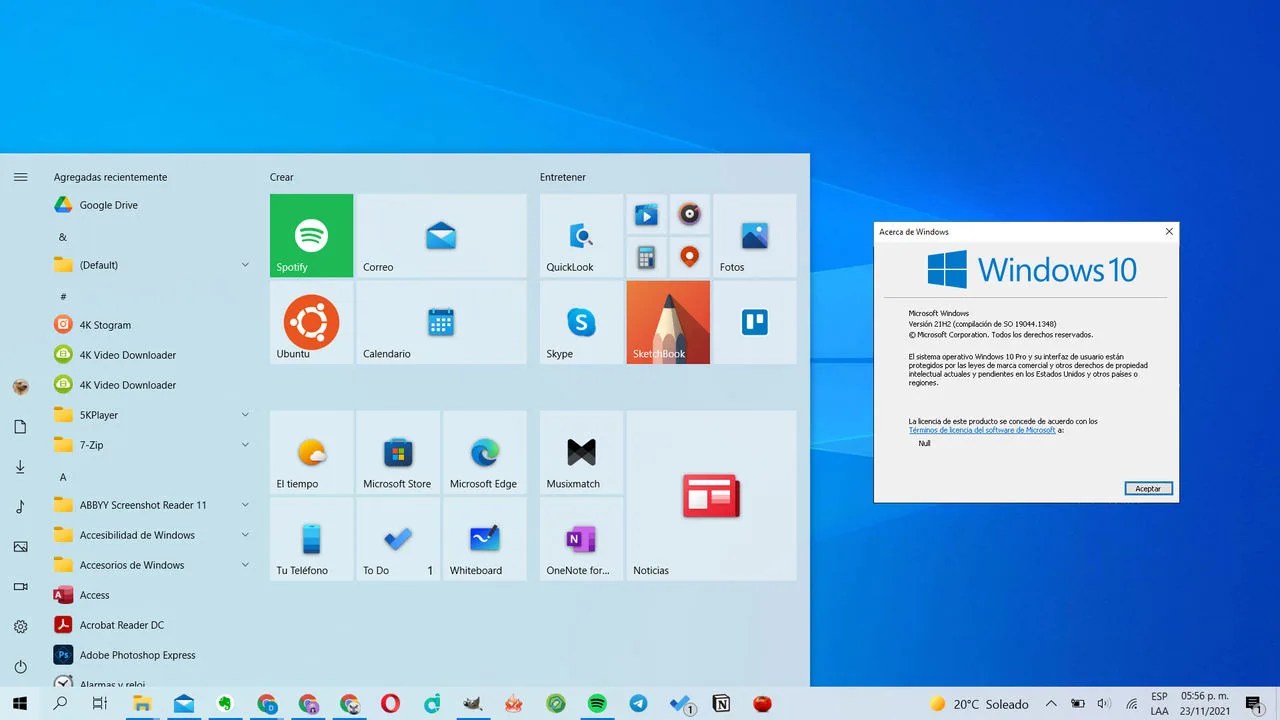
Task: Click the '&' letter header in app list
Action: coord(63,237)
